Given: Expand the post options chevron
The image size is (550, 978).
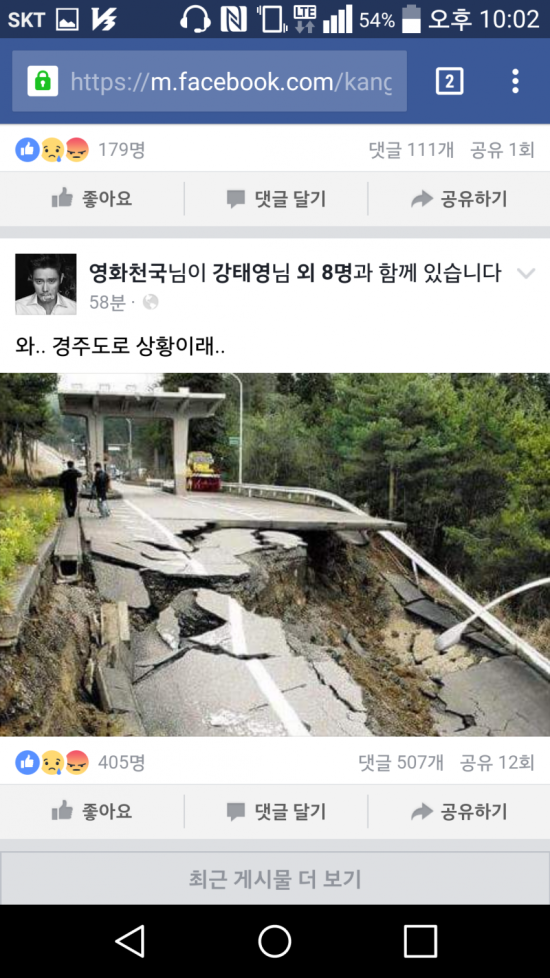Looking at the screenshot, I should [x=526, y=273].
